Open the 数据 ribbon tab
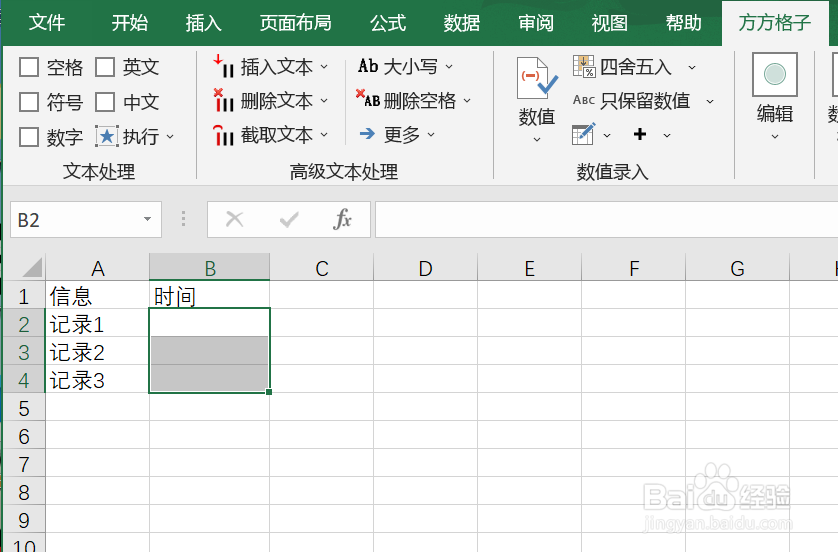This screenshot has width=838, height=552. click(462, 23)
